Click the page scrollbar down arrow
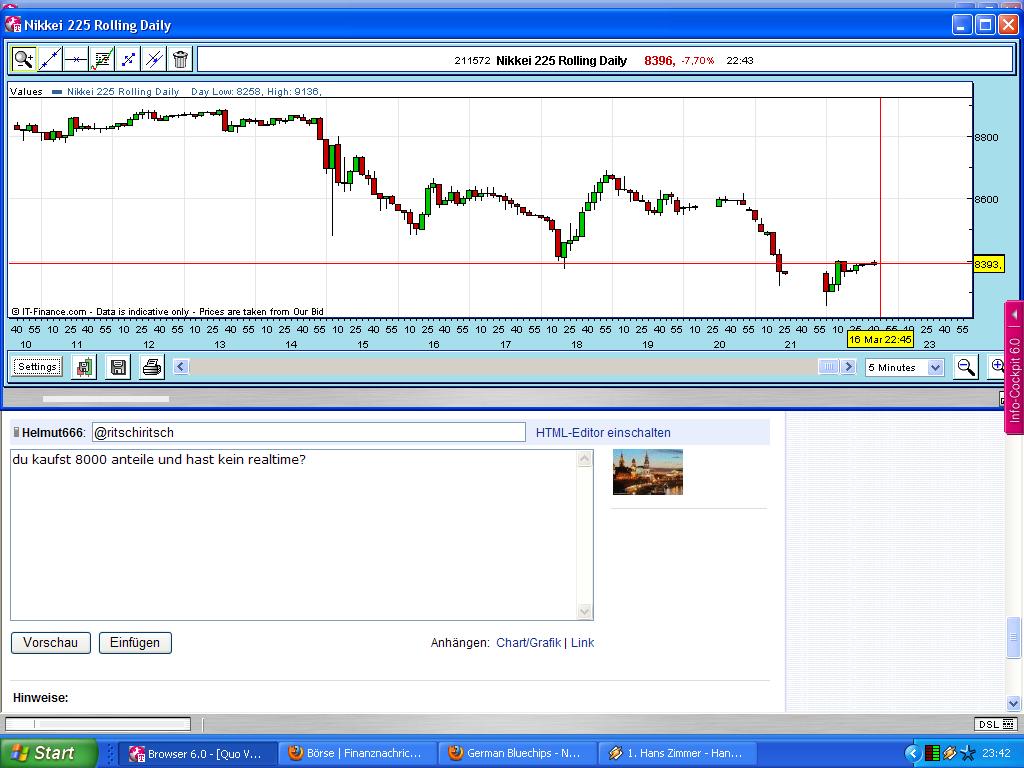The image size is (1024, 768). pyautogui.click(x=1014, y=703)
